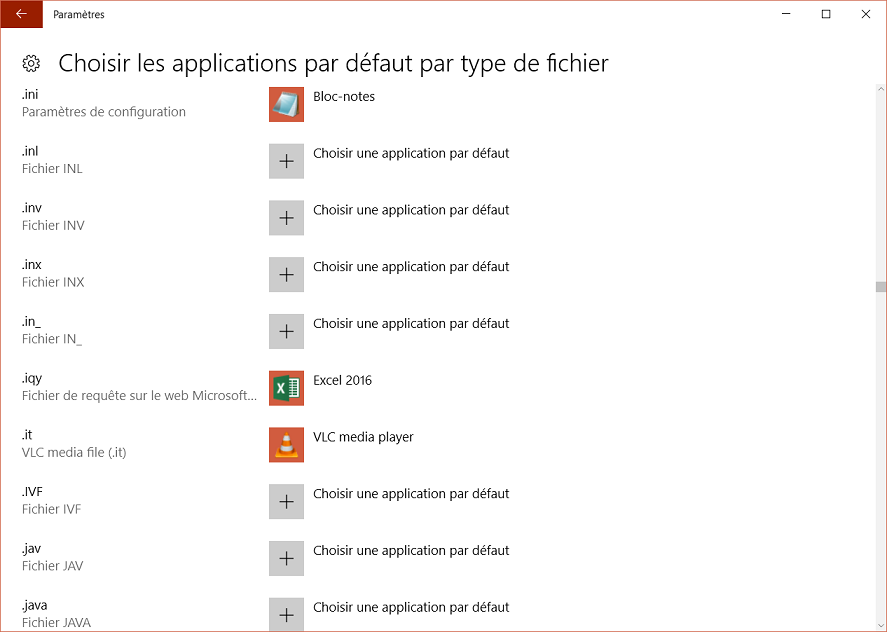The height and width of the screenshot is (632, 887).
Task: Click 'Fichier INX' description text
Action: point(53,282)
